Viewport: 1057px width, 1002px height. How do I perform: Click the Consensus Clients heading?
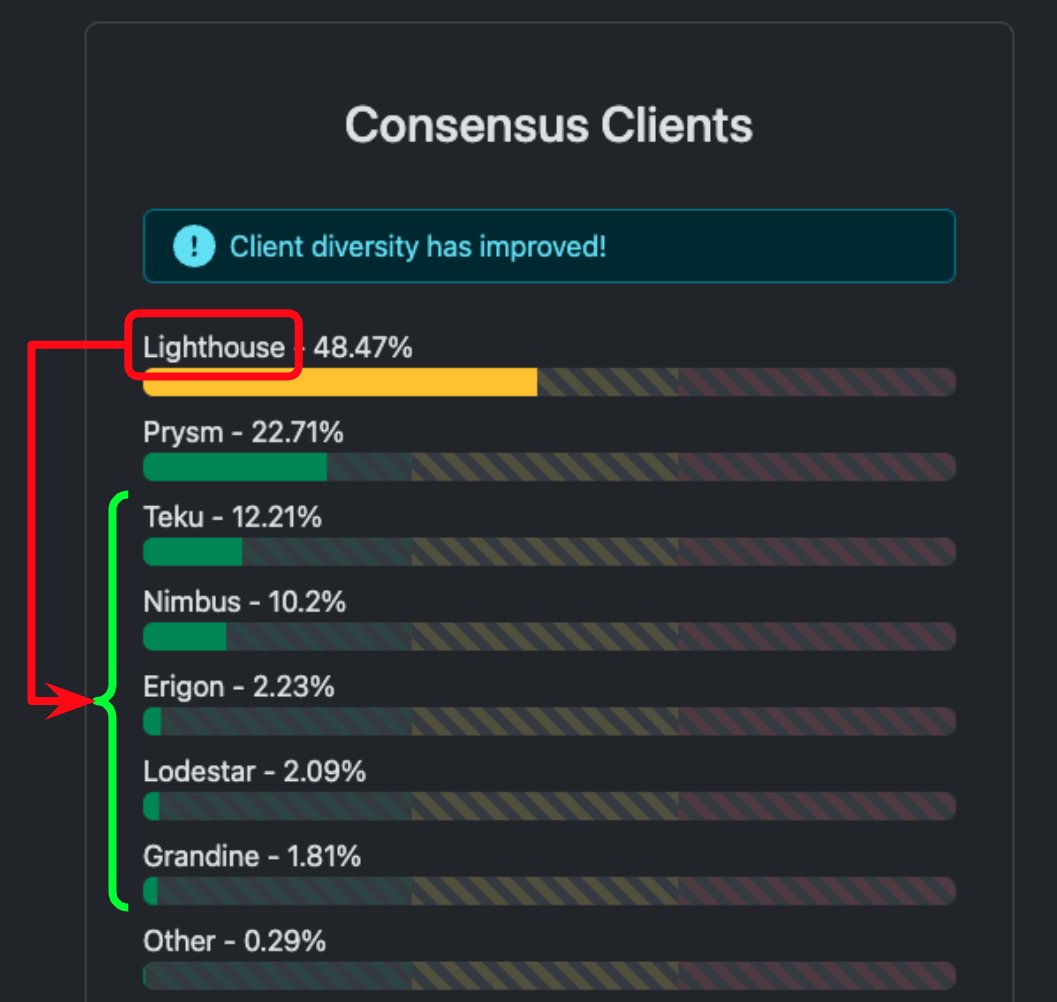click(549, 125)
